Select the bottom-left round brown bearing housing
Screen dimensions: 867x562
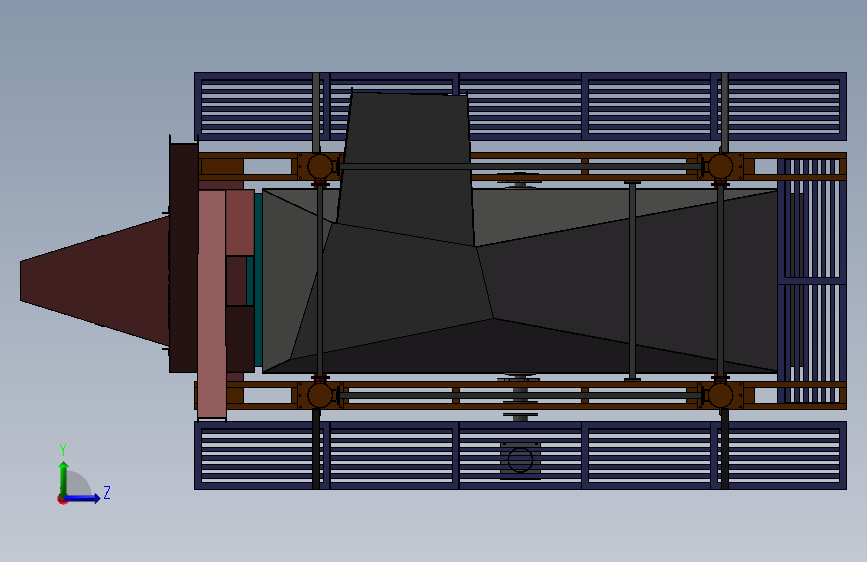[320, 396]
